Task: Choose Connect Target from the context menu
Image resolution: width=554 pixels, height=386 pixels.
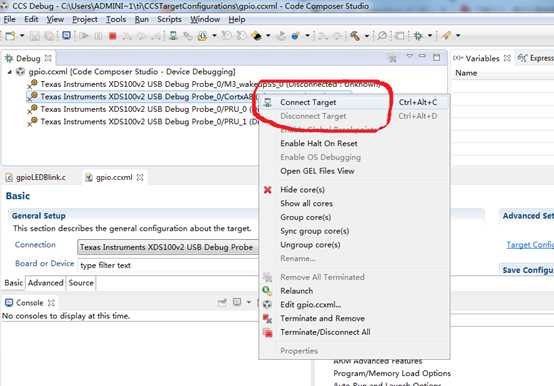Action: 354,102
